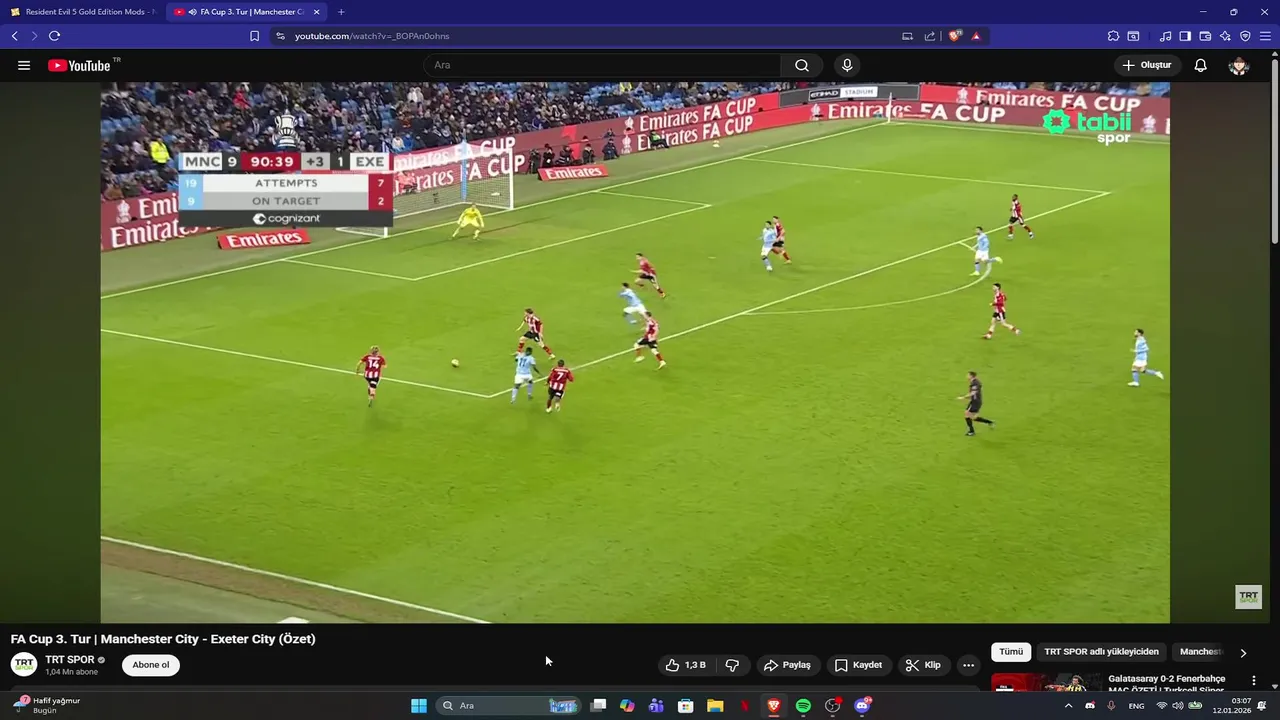Expand hidden system tray icons chevron

pos(1068,706)
